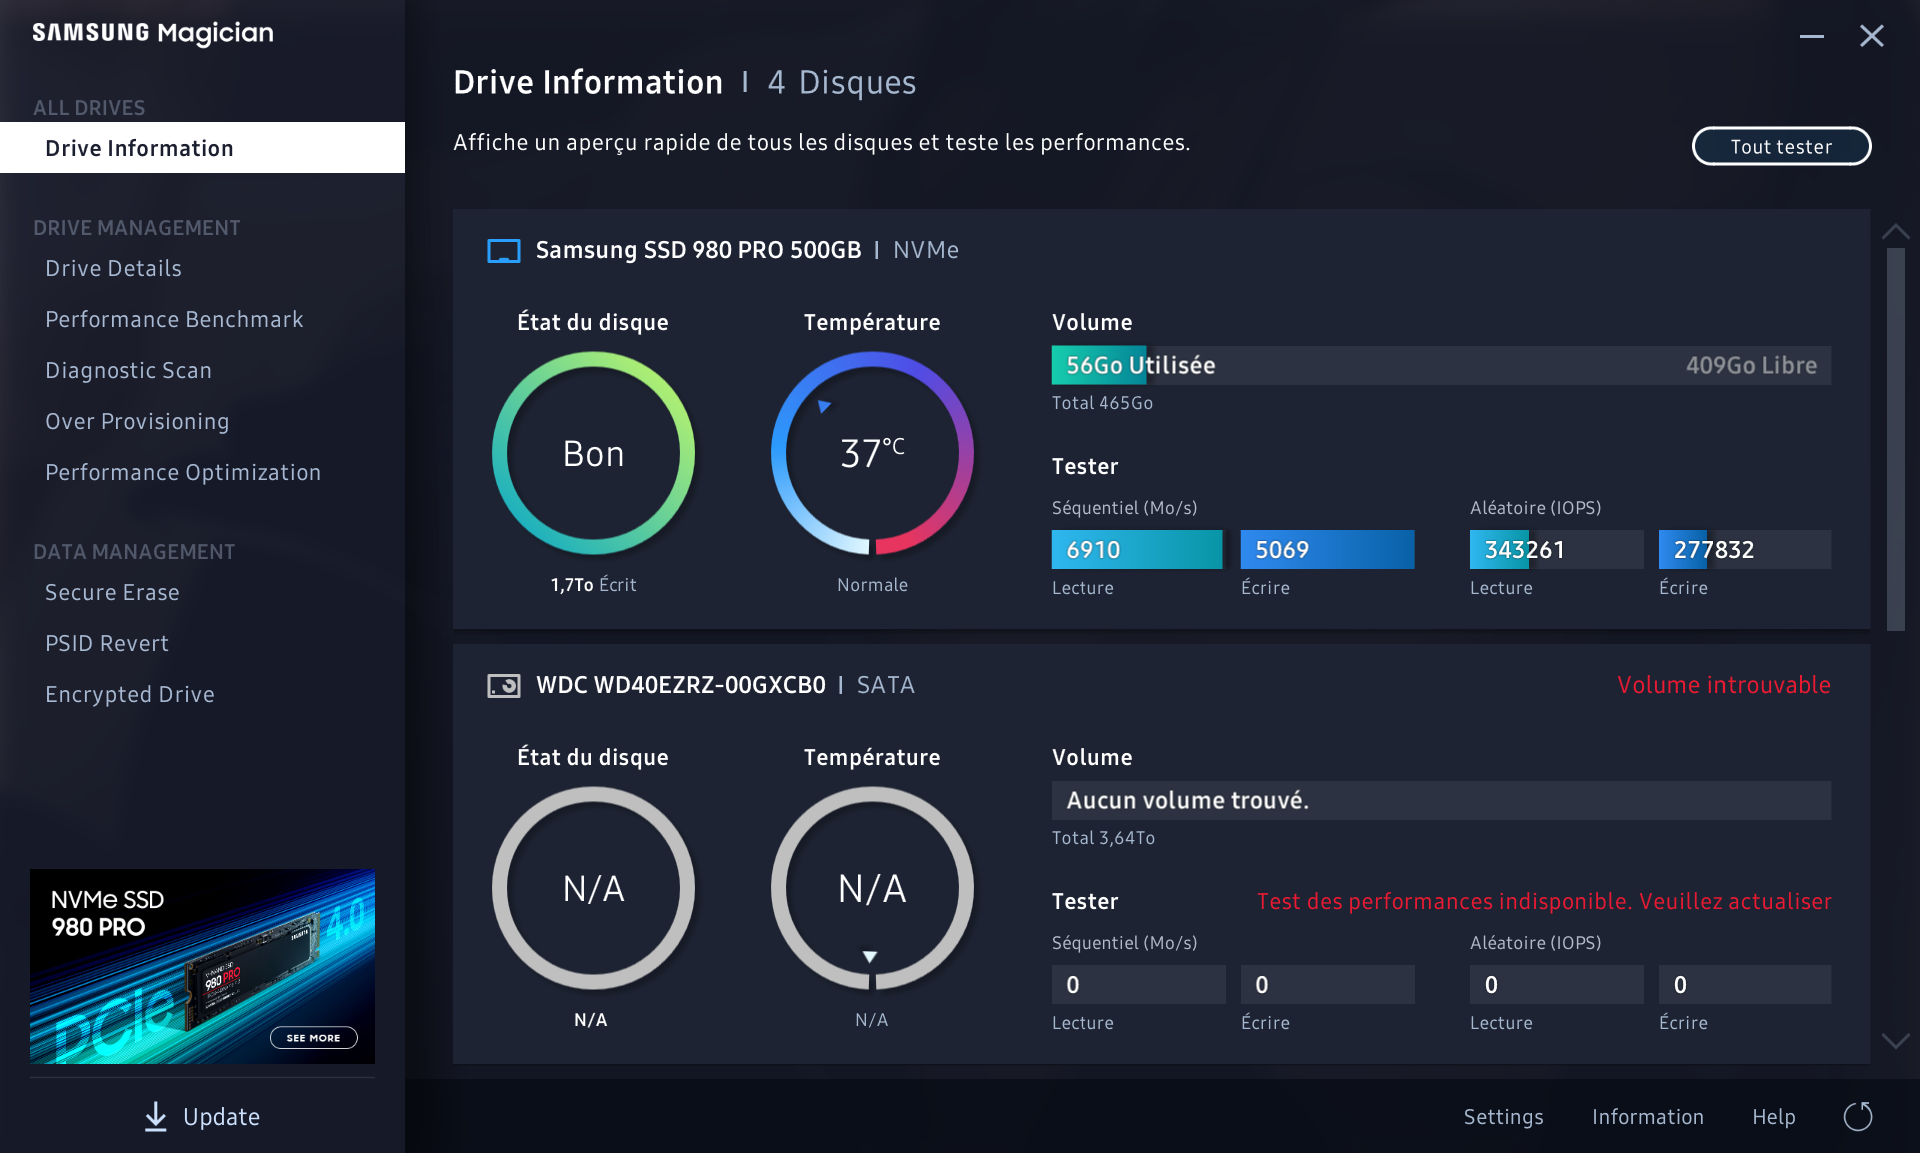Click the 37°C temperature gauge
Viewport: 1920px width, 1153px height.
pyautogui.click(x=872, y=453)
